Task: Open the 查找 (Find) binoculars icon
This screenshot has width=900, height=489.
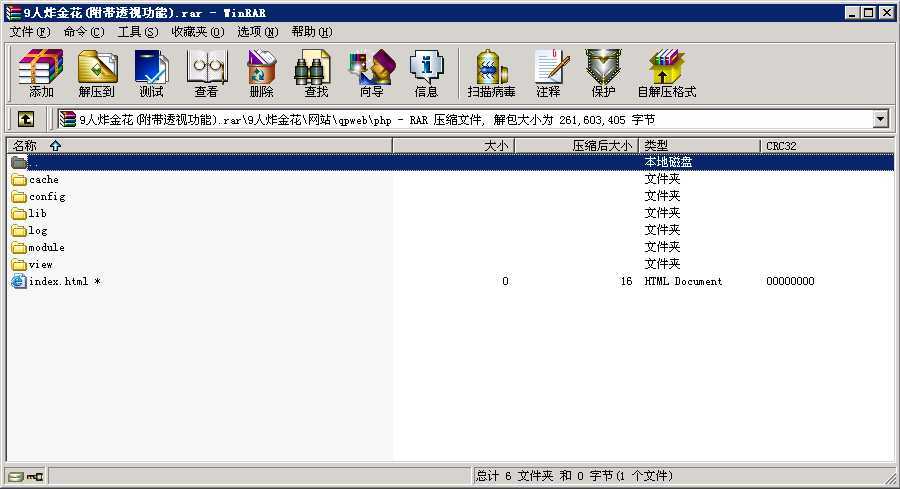Action: point(315,74)
